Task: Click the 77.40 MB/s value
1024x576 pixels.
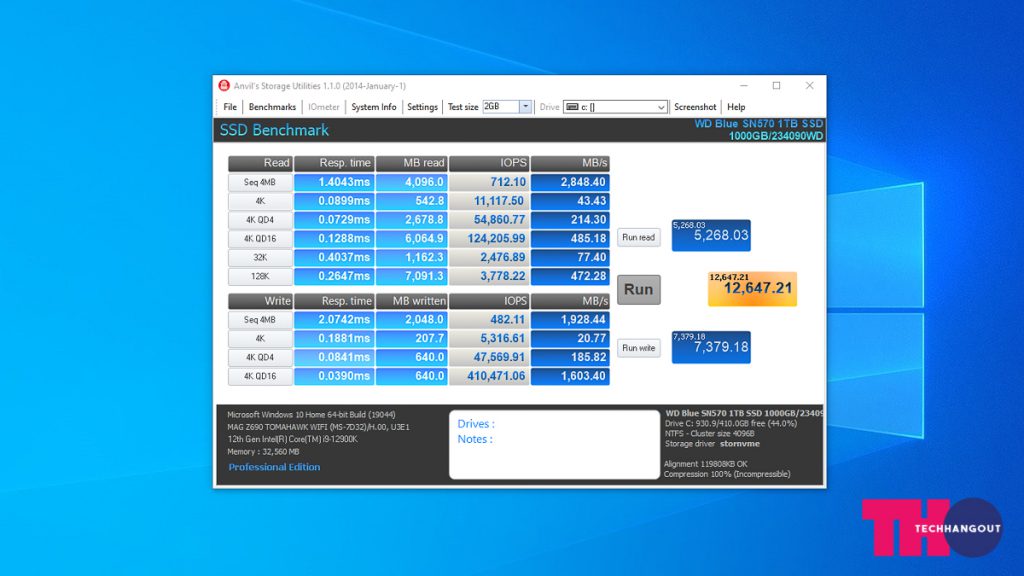Action: tap(570, 257)
